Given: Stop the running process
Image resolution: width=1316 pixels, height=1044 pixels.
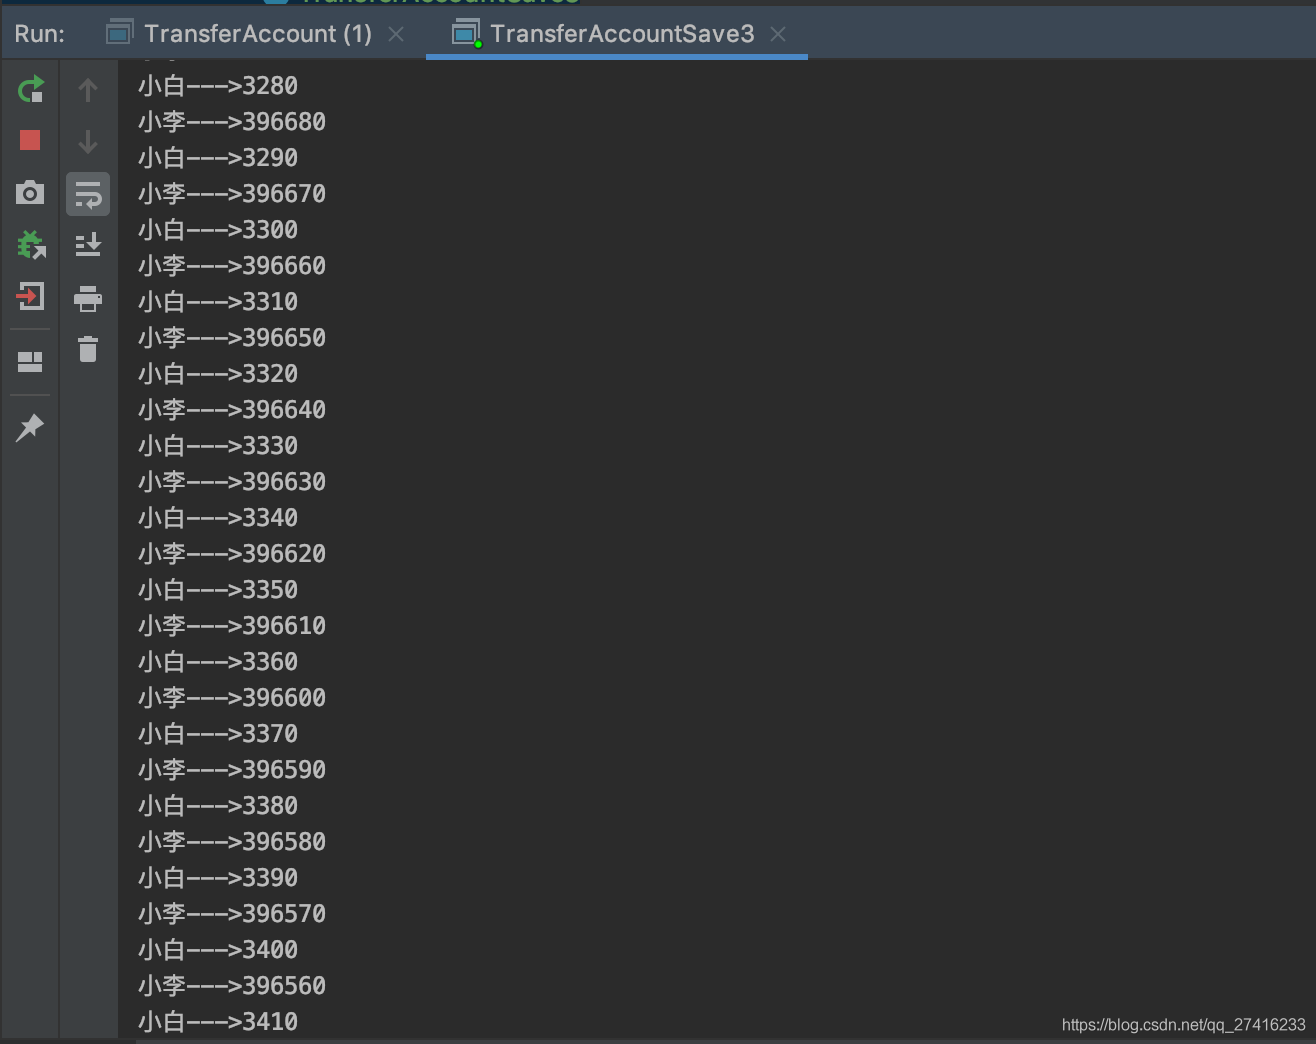Looking at the screenshot, I should coord(30,140).
